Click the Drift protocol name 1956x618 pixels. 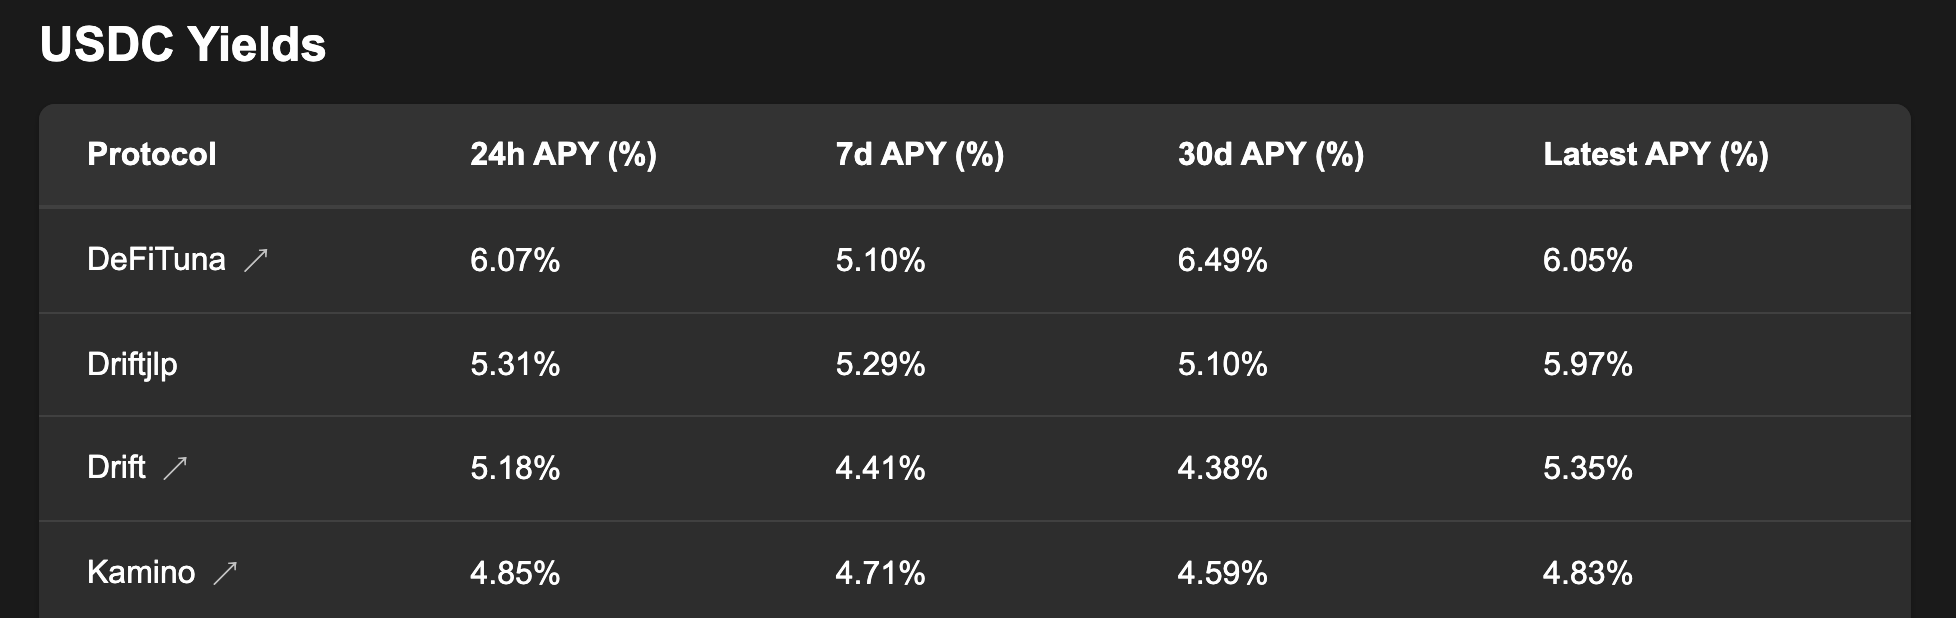pyautogui.click(x=120, y=467)
